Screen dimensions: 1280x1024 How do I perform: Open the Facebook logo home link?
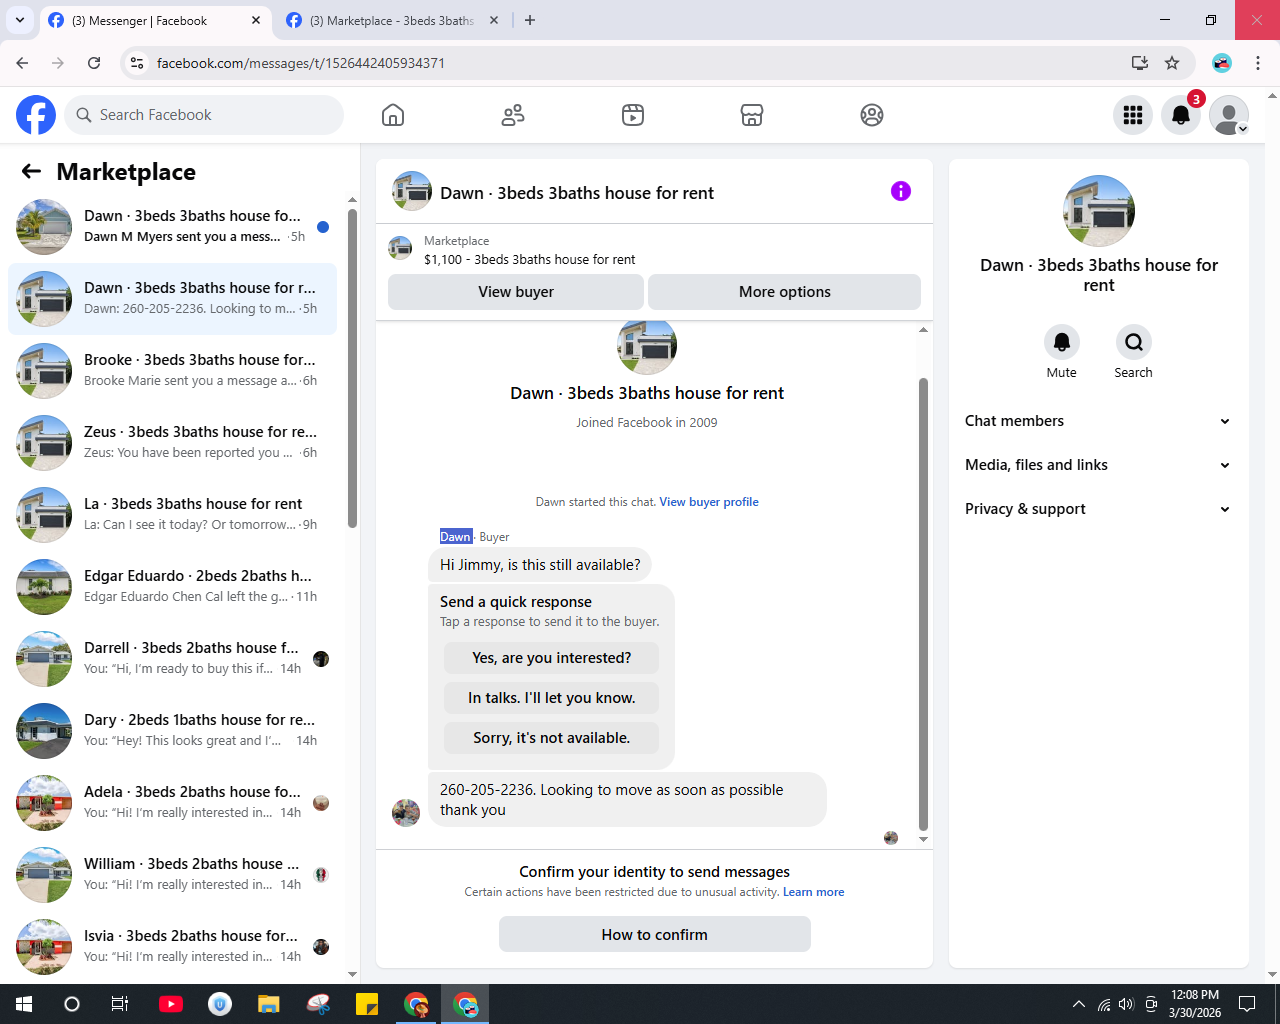coord(36,115)
